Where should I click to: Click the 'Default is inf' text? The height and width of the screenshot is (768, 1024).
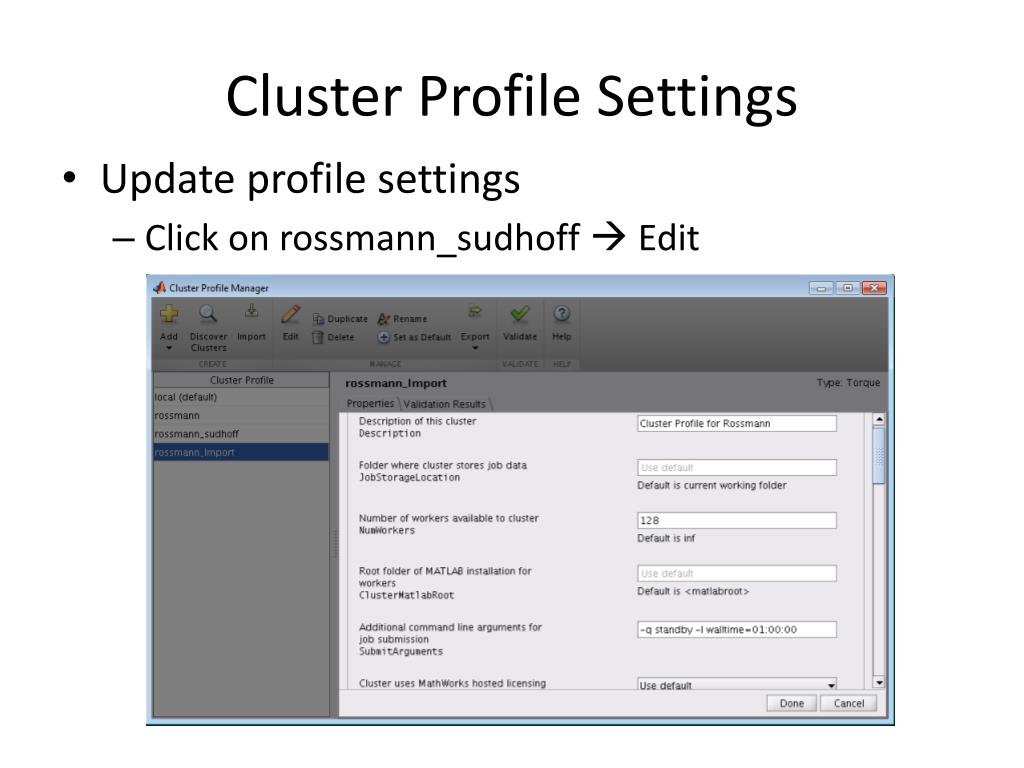[666, 538]
